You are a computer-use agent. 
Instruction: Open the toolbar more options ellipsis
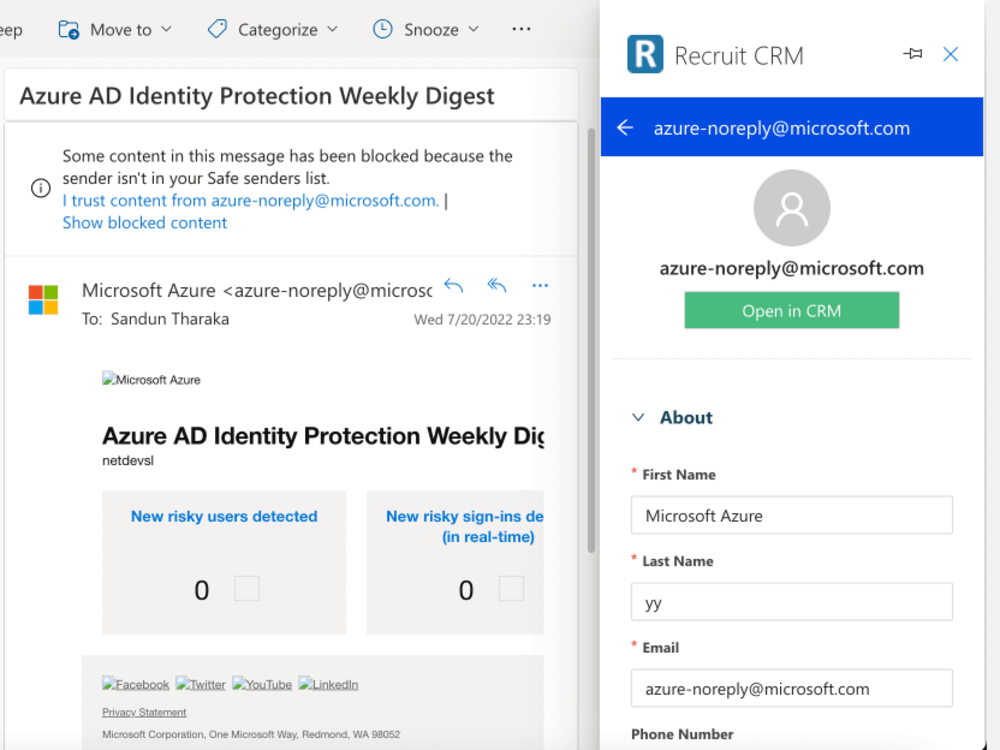[521, 29]
